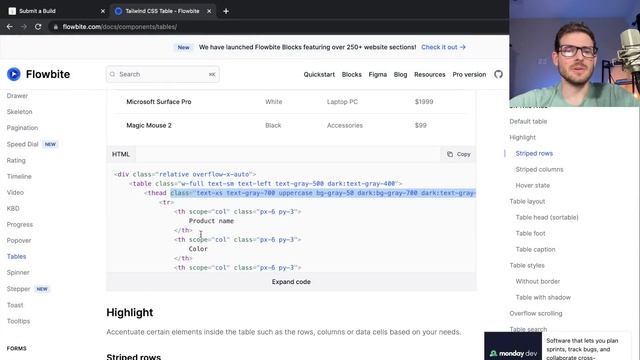Open Video in the sidebar
640x360 pixels.
pos(15,192)
